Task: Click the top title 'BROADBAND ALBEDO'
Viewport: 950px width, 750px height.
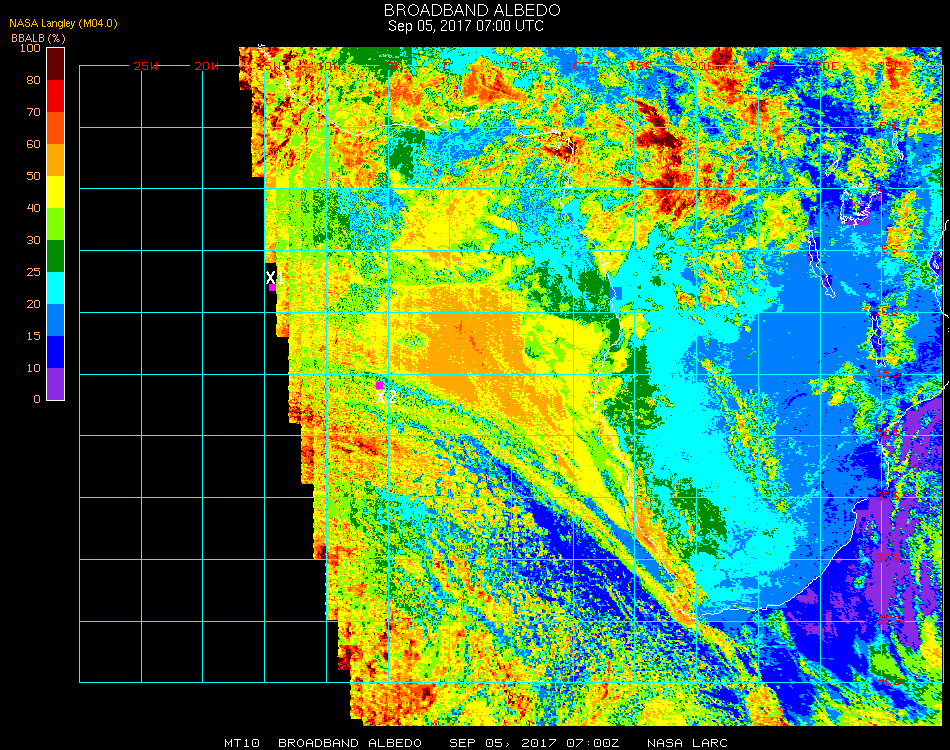Action: tap(472, 10)
